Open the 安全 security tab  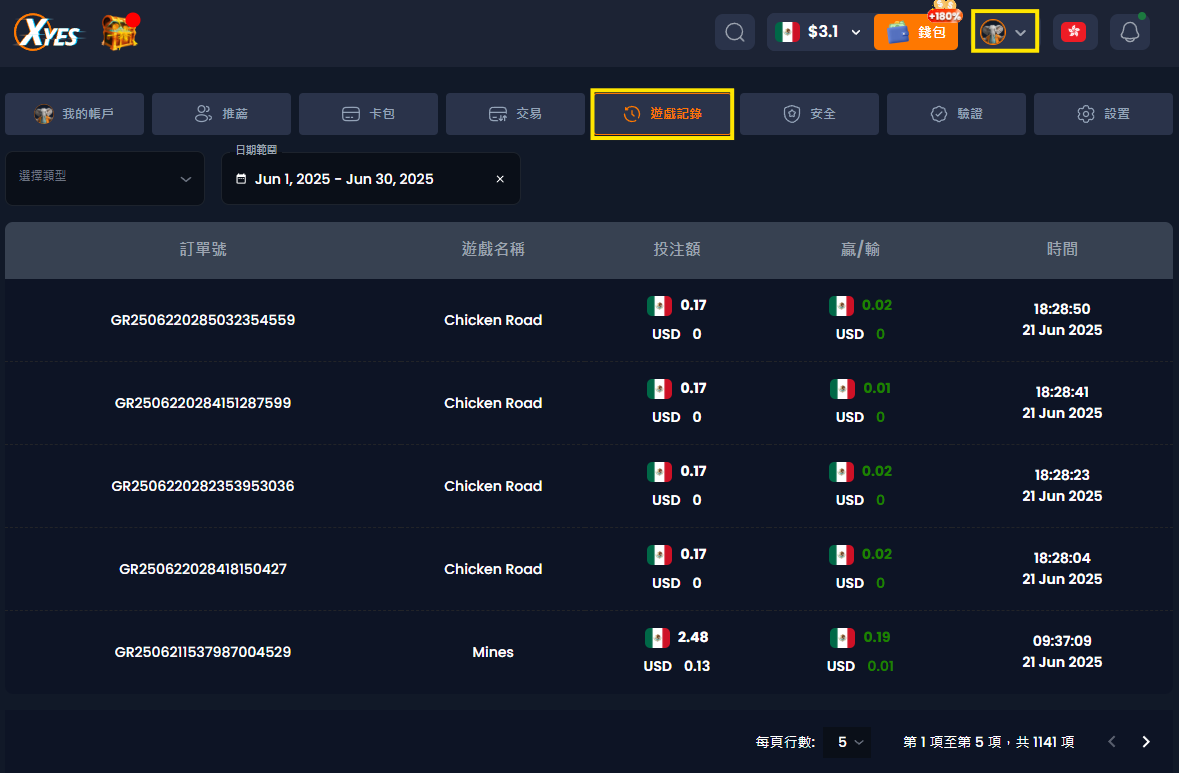pos(809,114)
